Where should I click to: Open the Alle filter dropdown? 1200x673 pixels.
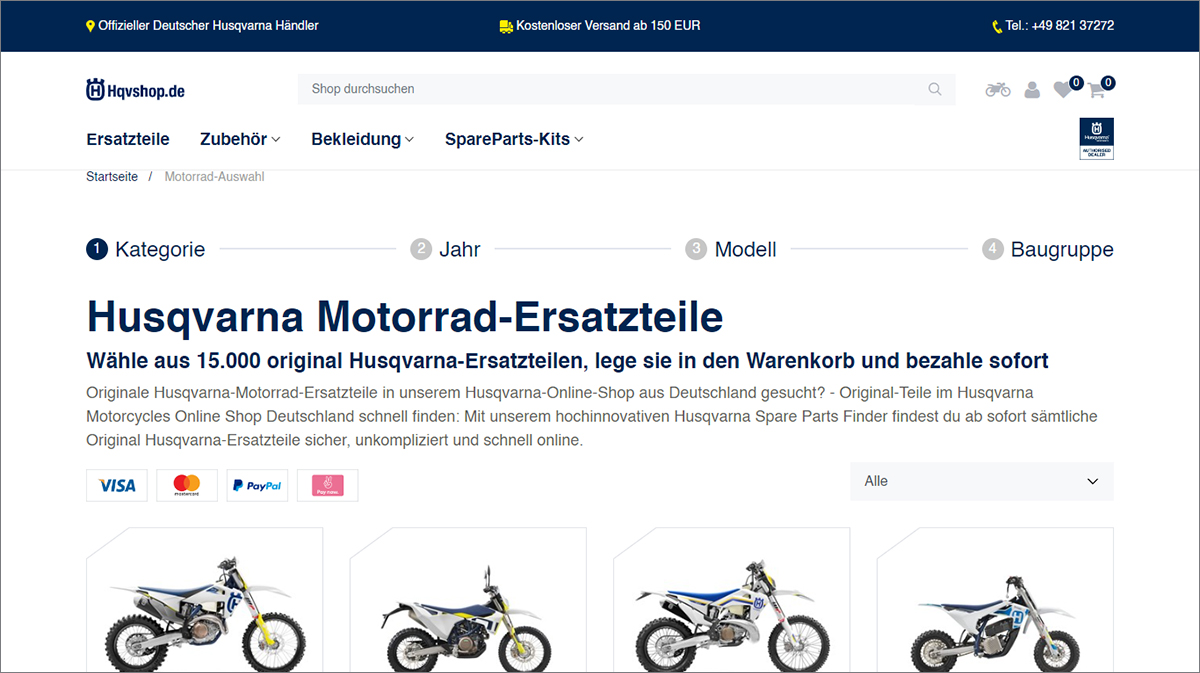tap(981, 481)
